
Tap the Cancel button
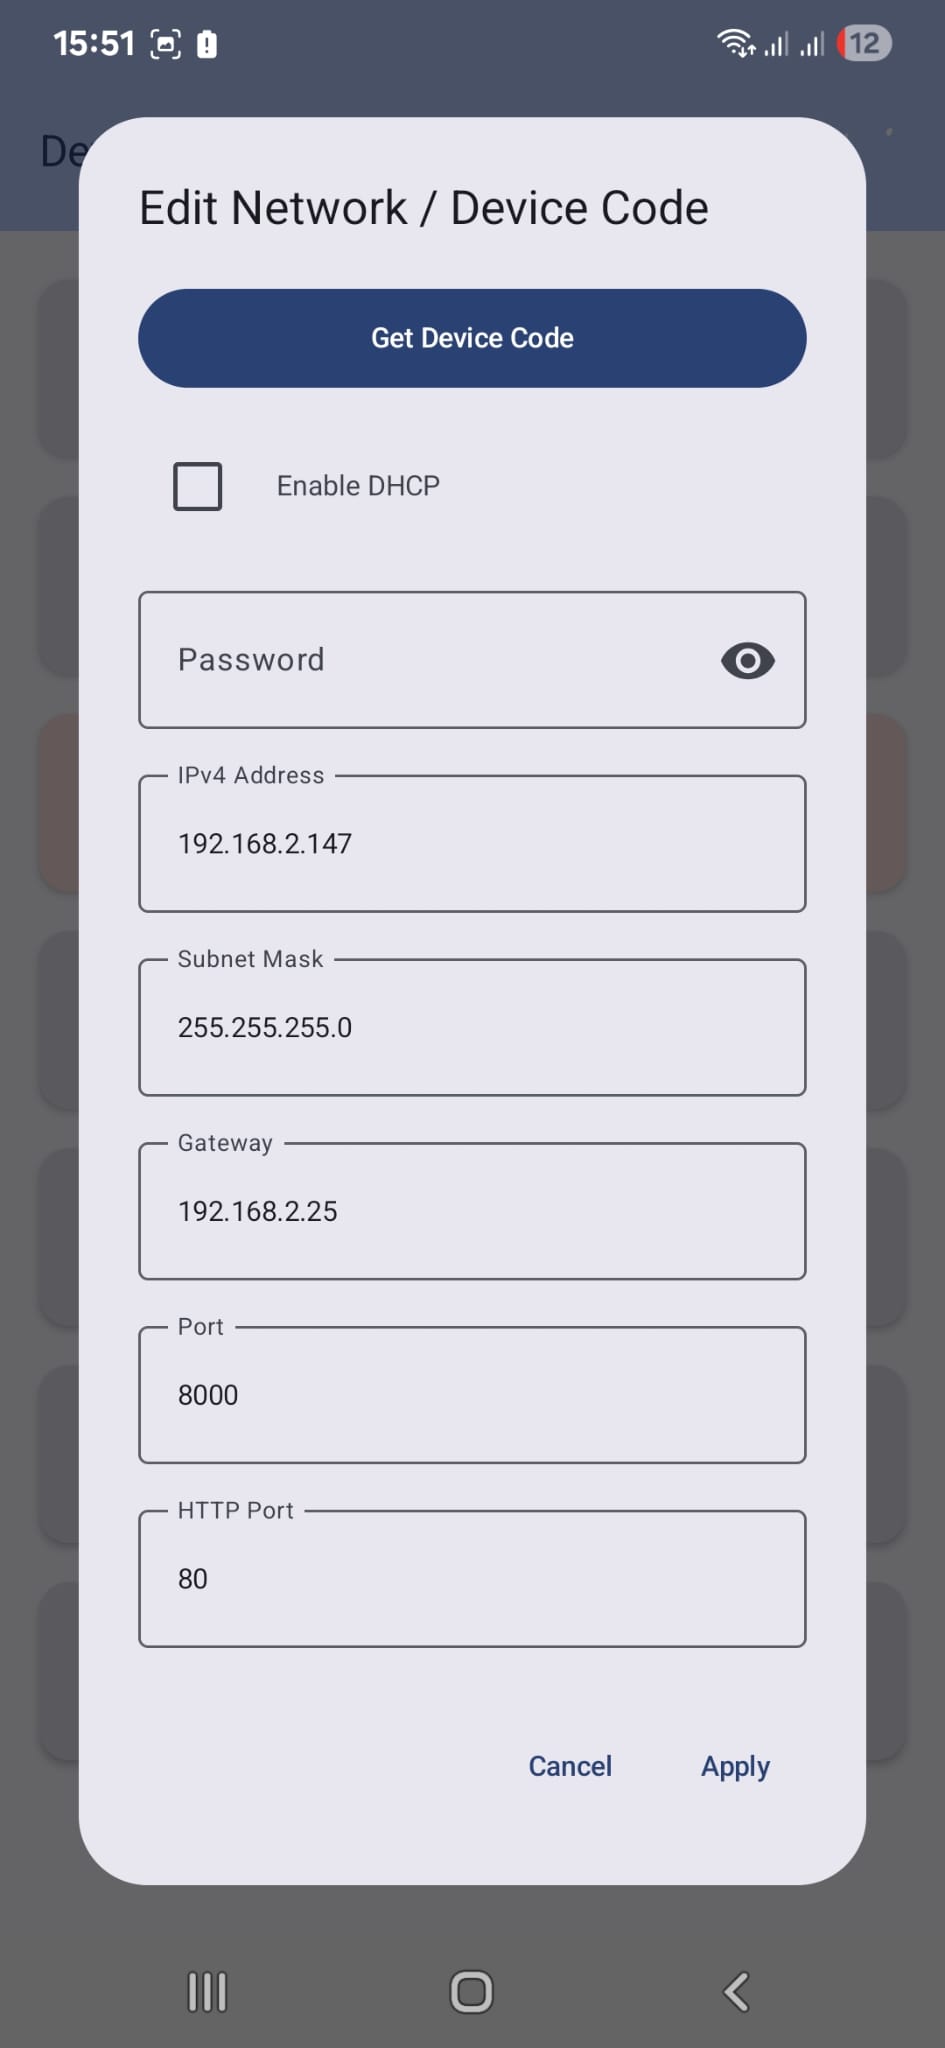(x=570, y=1766)
